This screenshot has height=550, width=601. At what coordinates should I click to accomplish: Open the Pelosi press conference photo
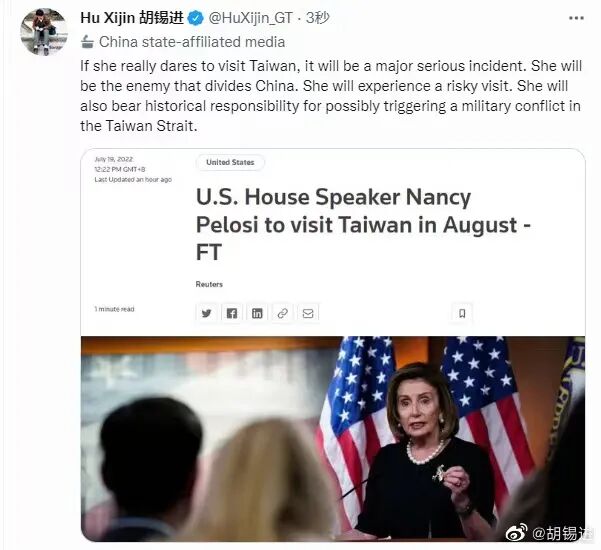point(333,439)
